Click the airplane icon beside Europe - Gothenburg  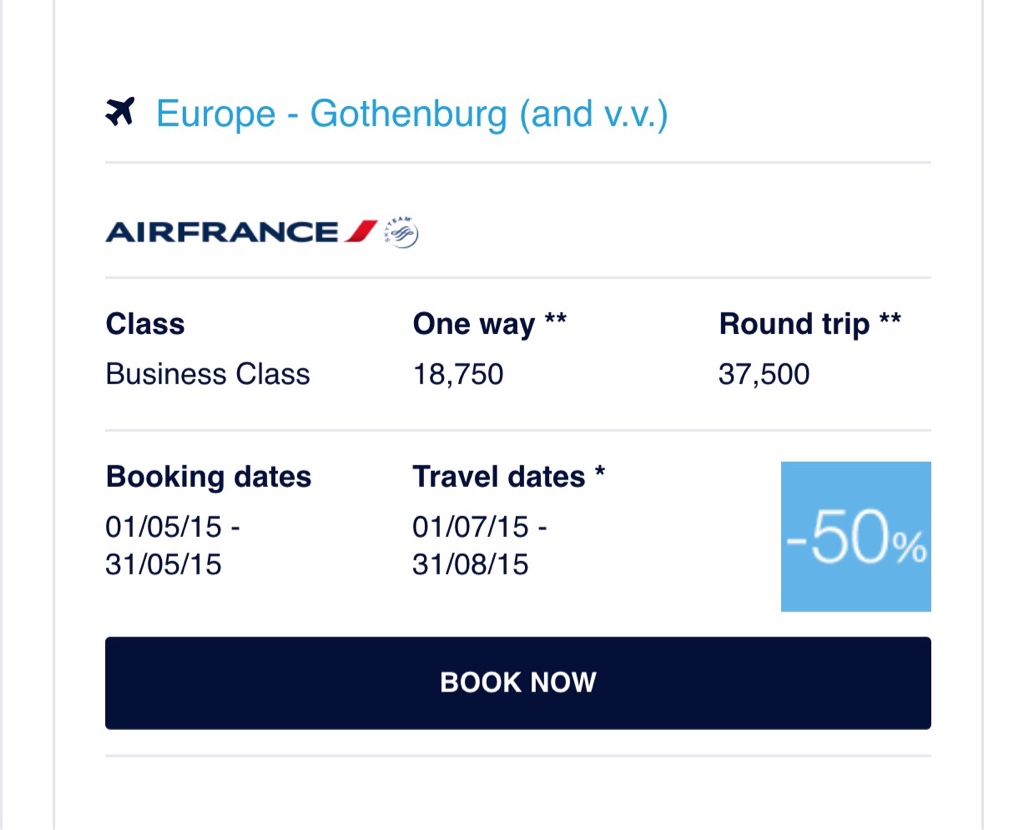coord(119,112)
